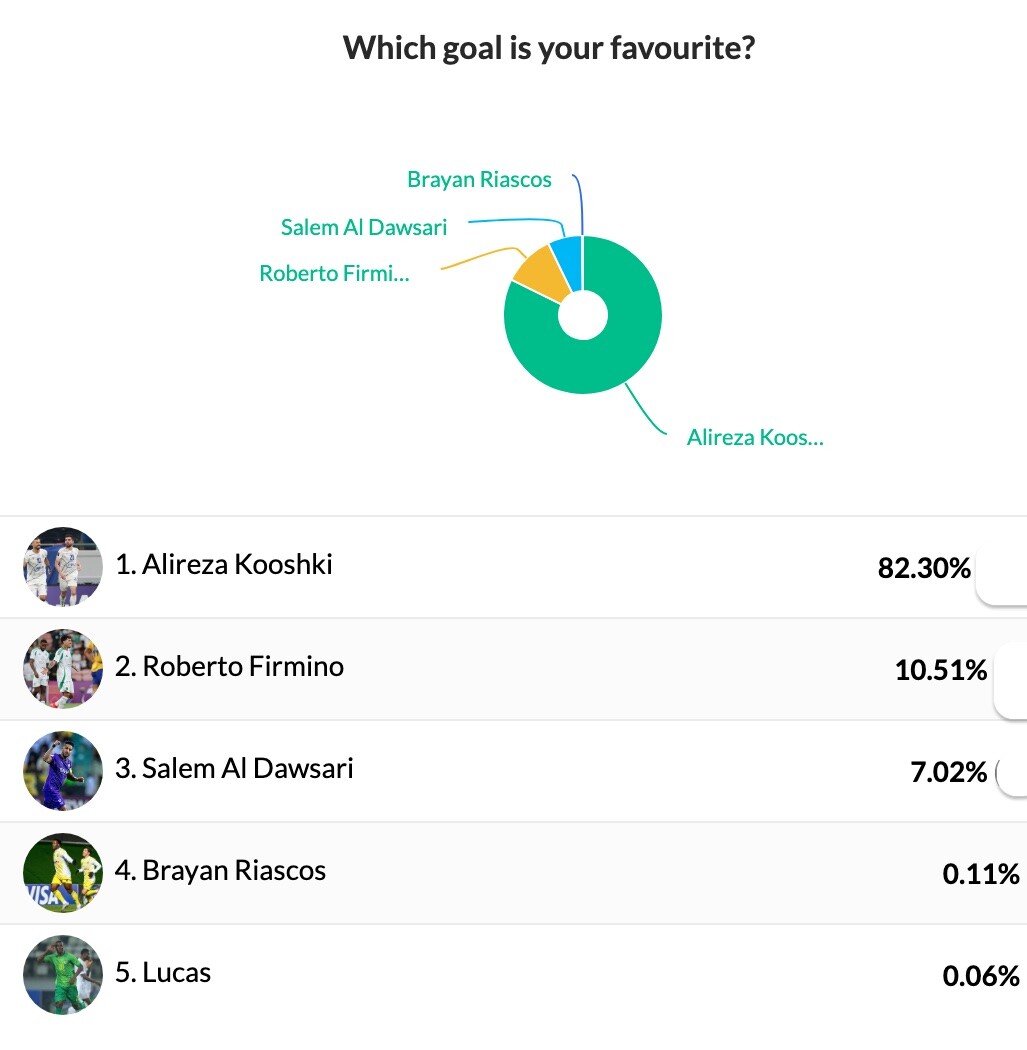Click Alireza Kooshki's player photo thumbnail
This screenshot has width=1027, height=1050.
pyautogui.click(x=62, y=567)
